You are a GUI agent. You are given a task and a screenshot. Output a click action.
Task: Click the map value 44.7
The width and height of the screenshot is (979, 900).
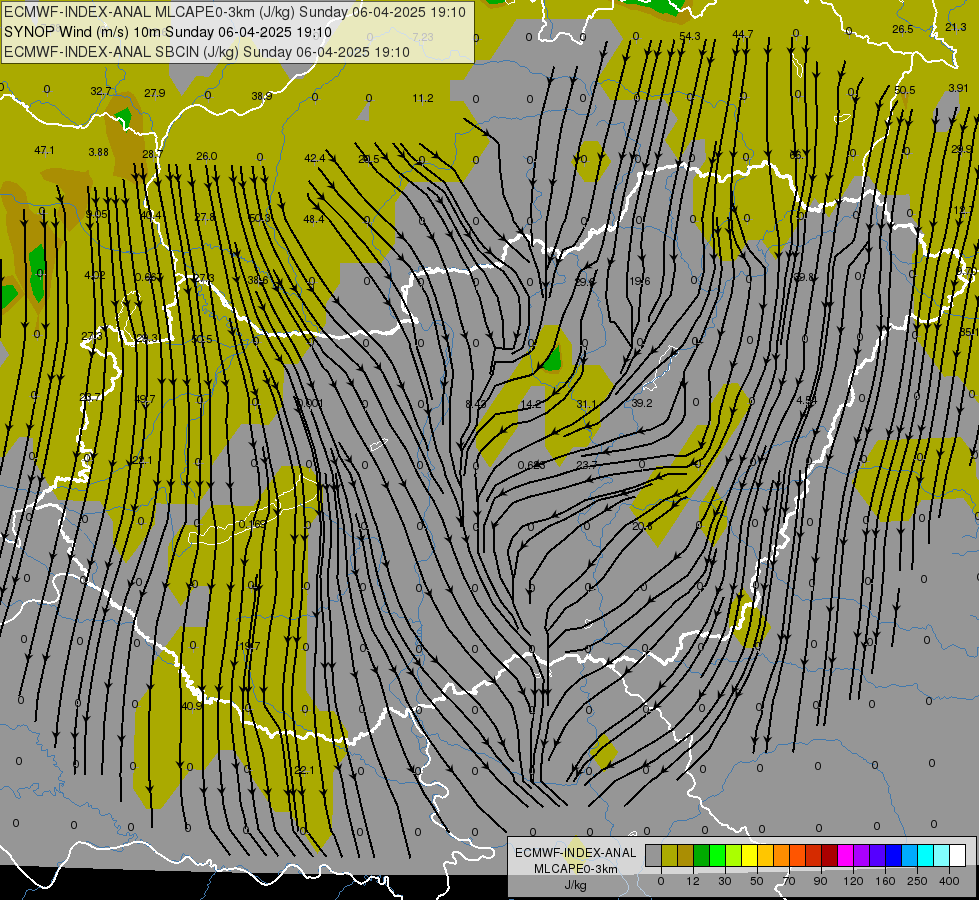(742, 34)
